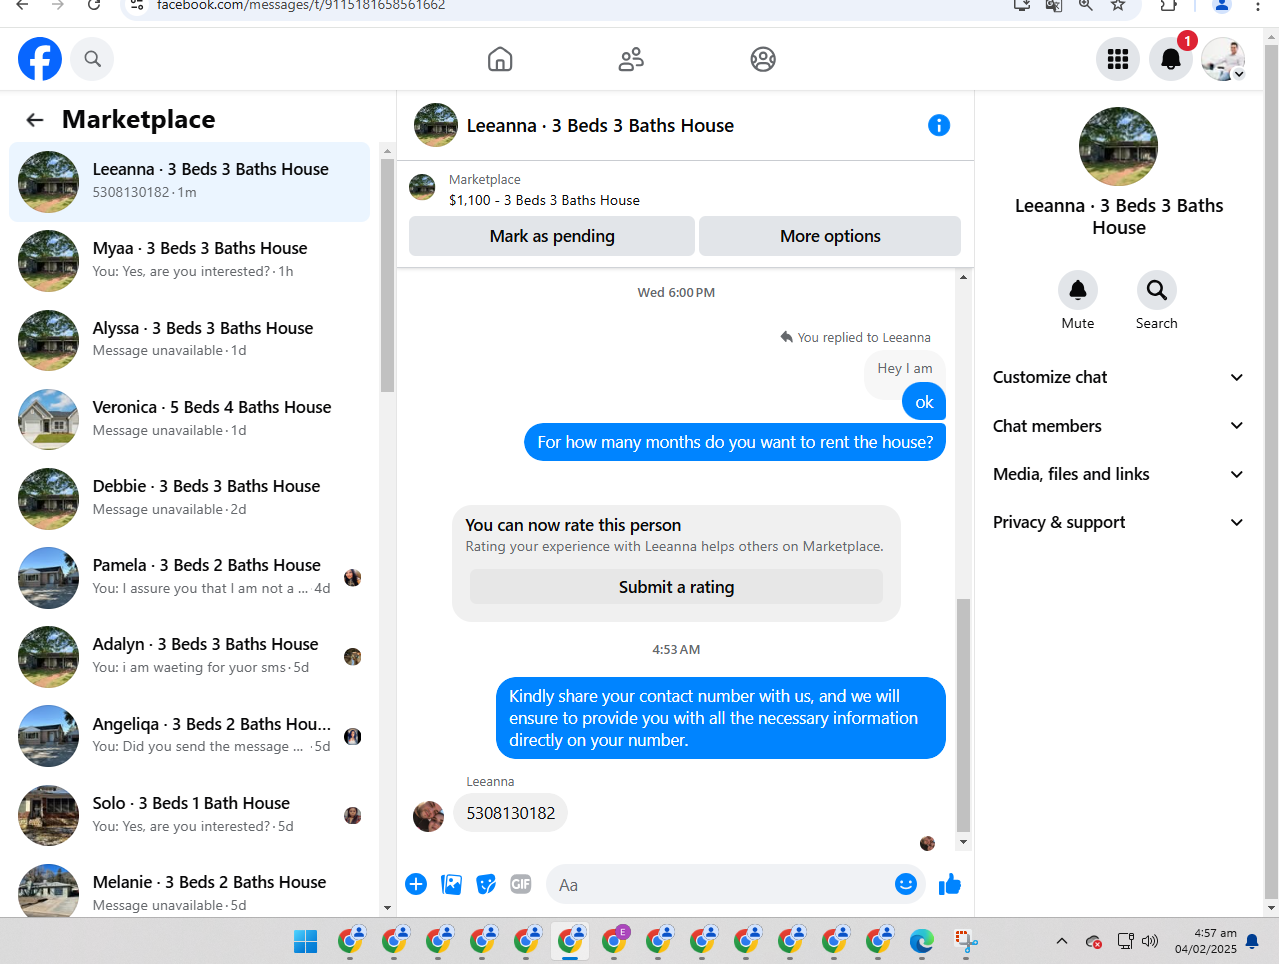
Task: Open Leeanna conversation header title
Action: (600, 125)
